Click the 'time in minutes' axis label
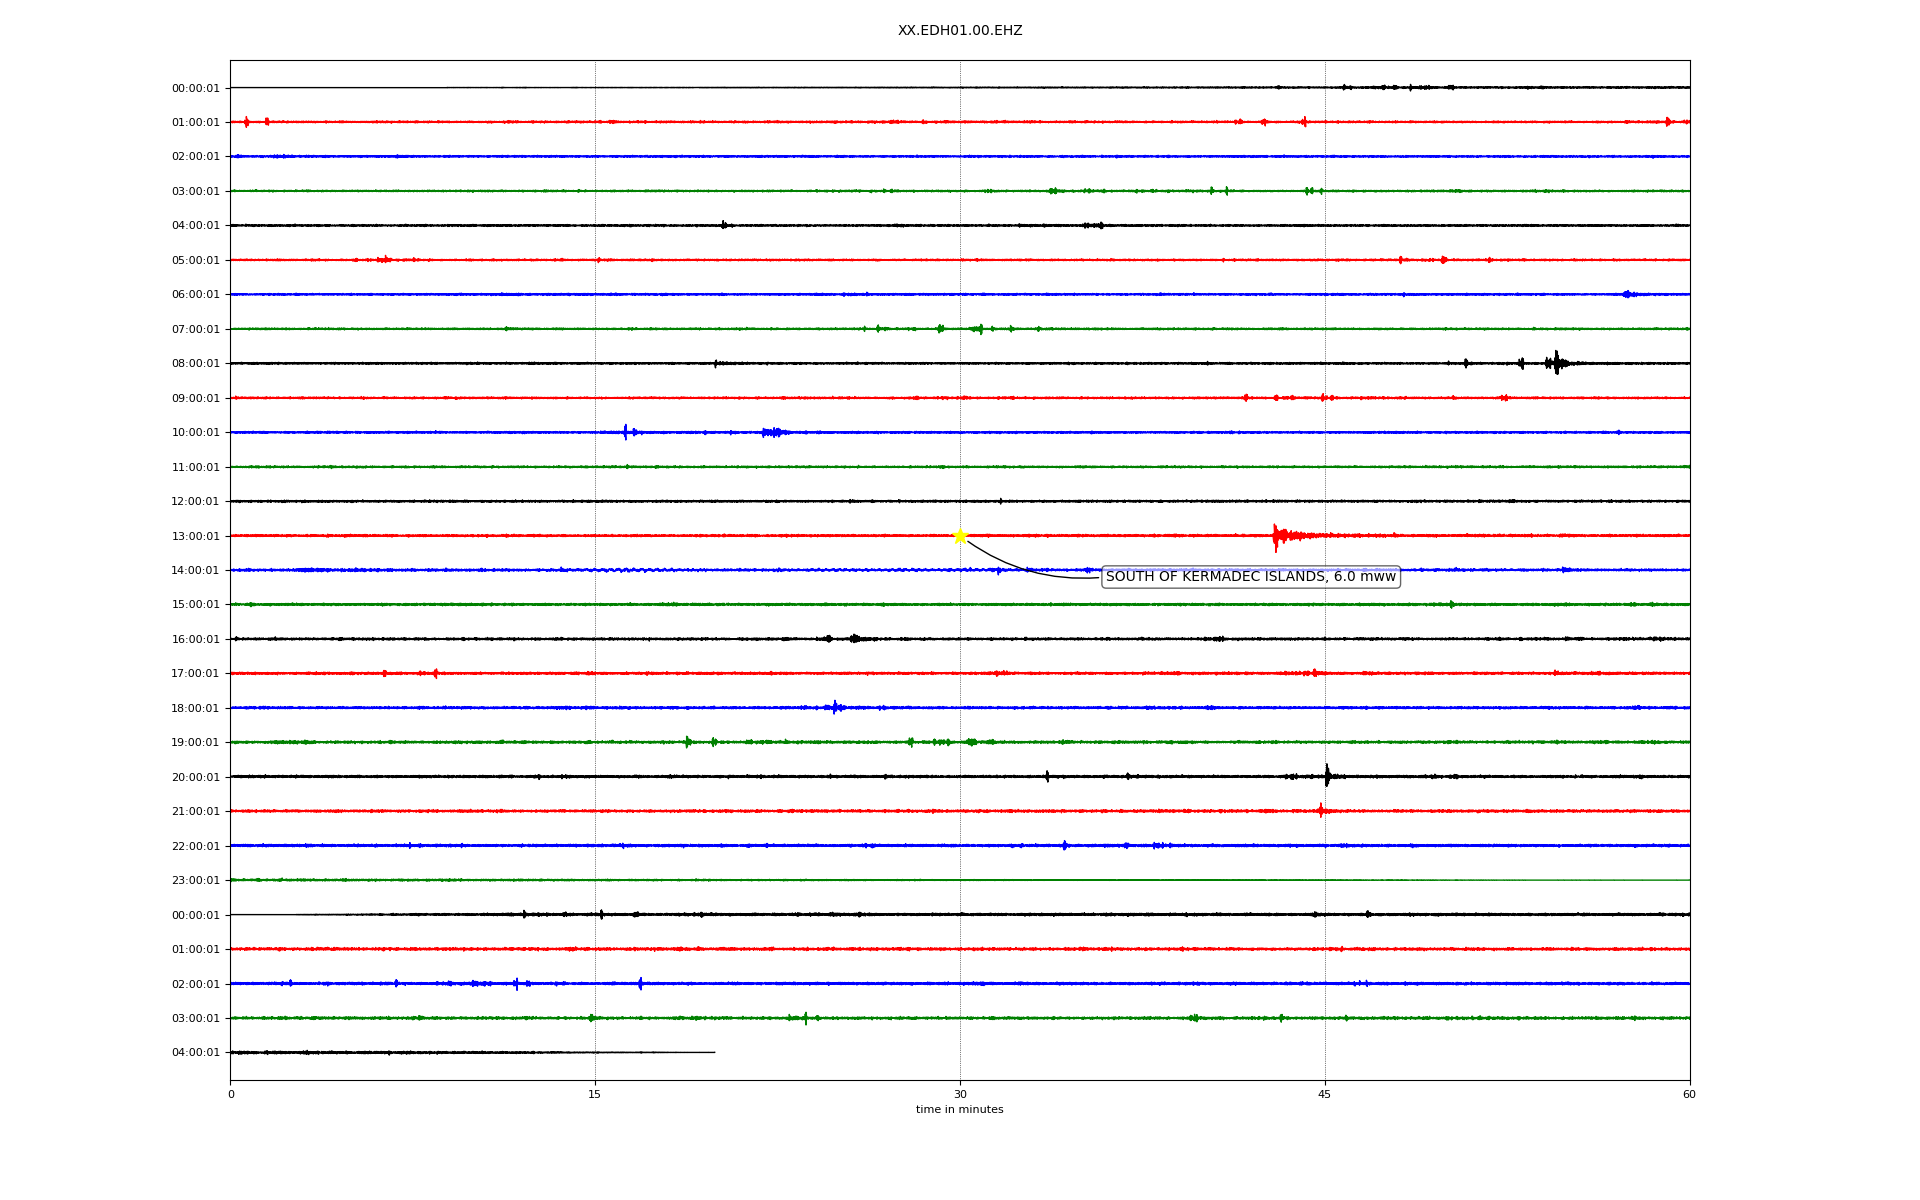 [959, 1110]
